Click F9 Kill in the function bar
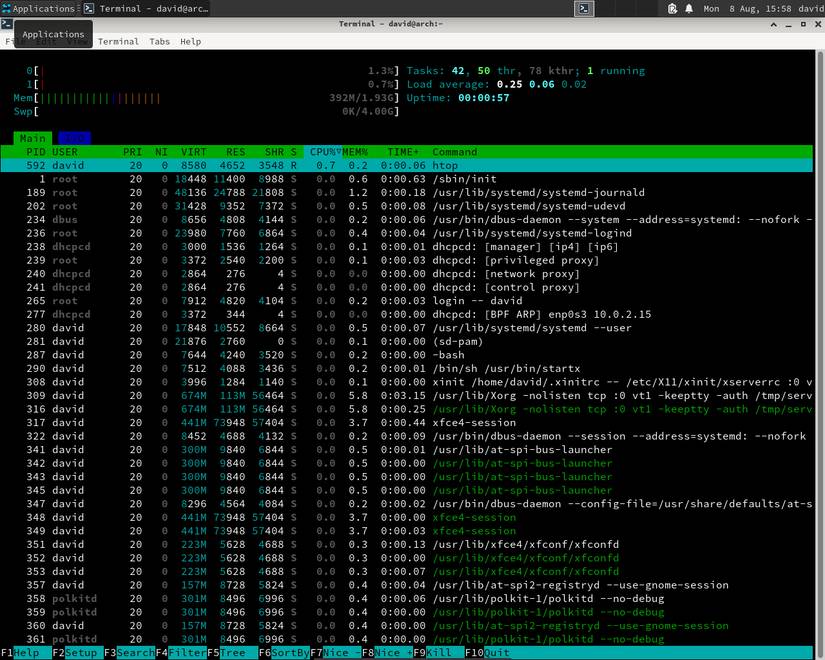This screenshot has width=825, height=660. [x=432, y=652]
